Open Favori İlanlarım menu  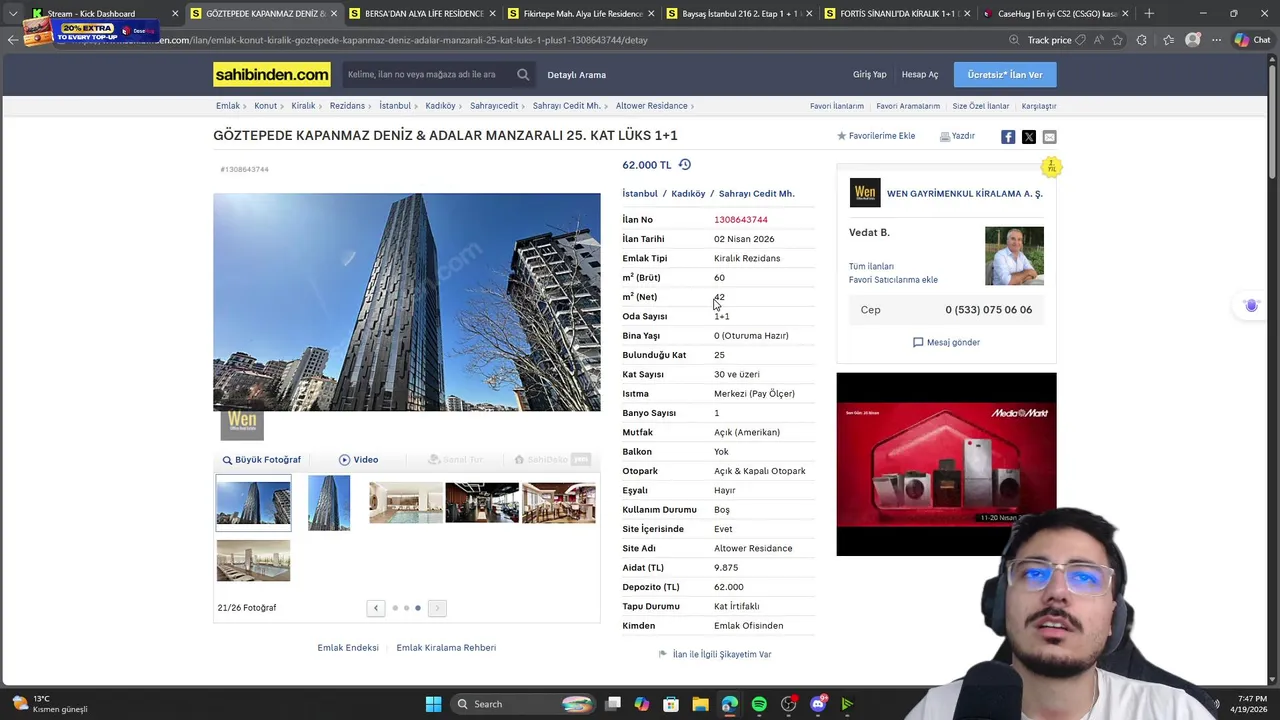[837, 106]
